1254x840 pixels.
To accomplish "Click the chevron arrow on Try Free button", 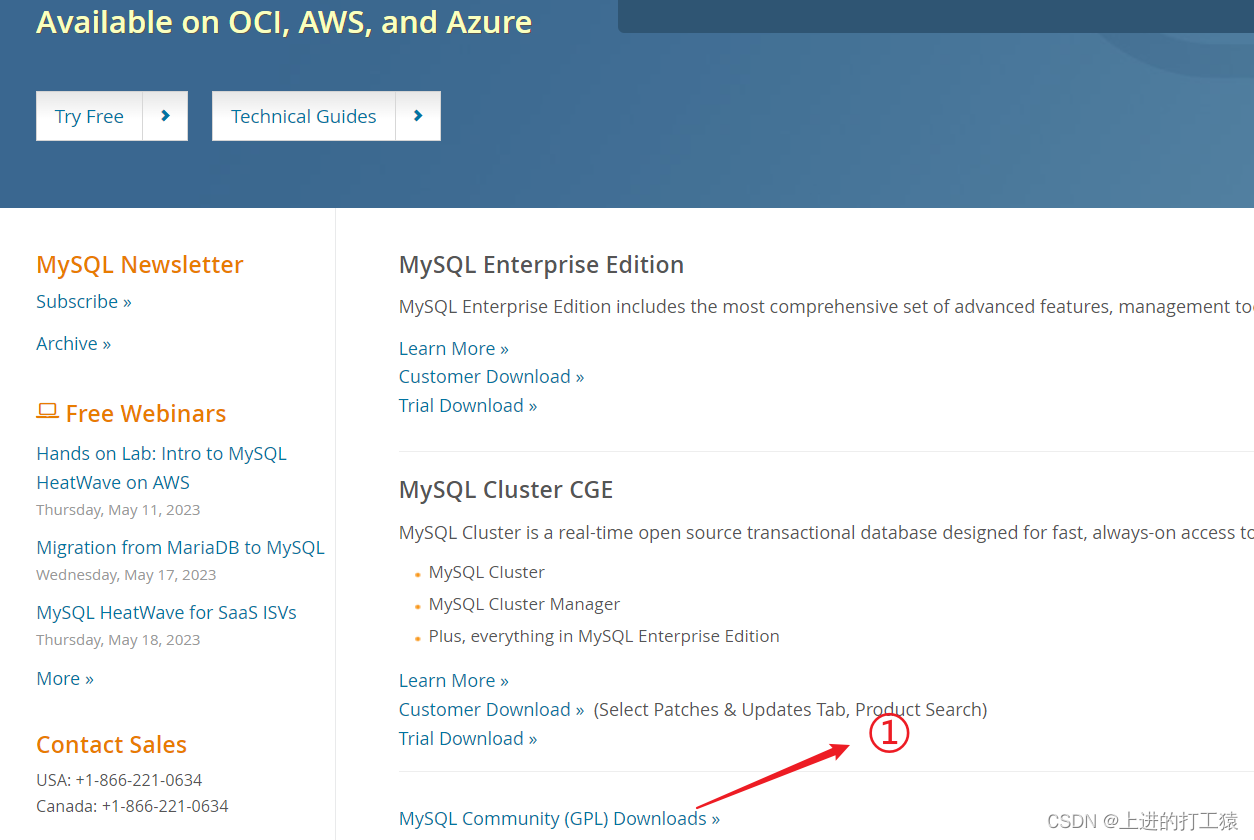I will pyautogui.click(x=165, y=116).
